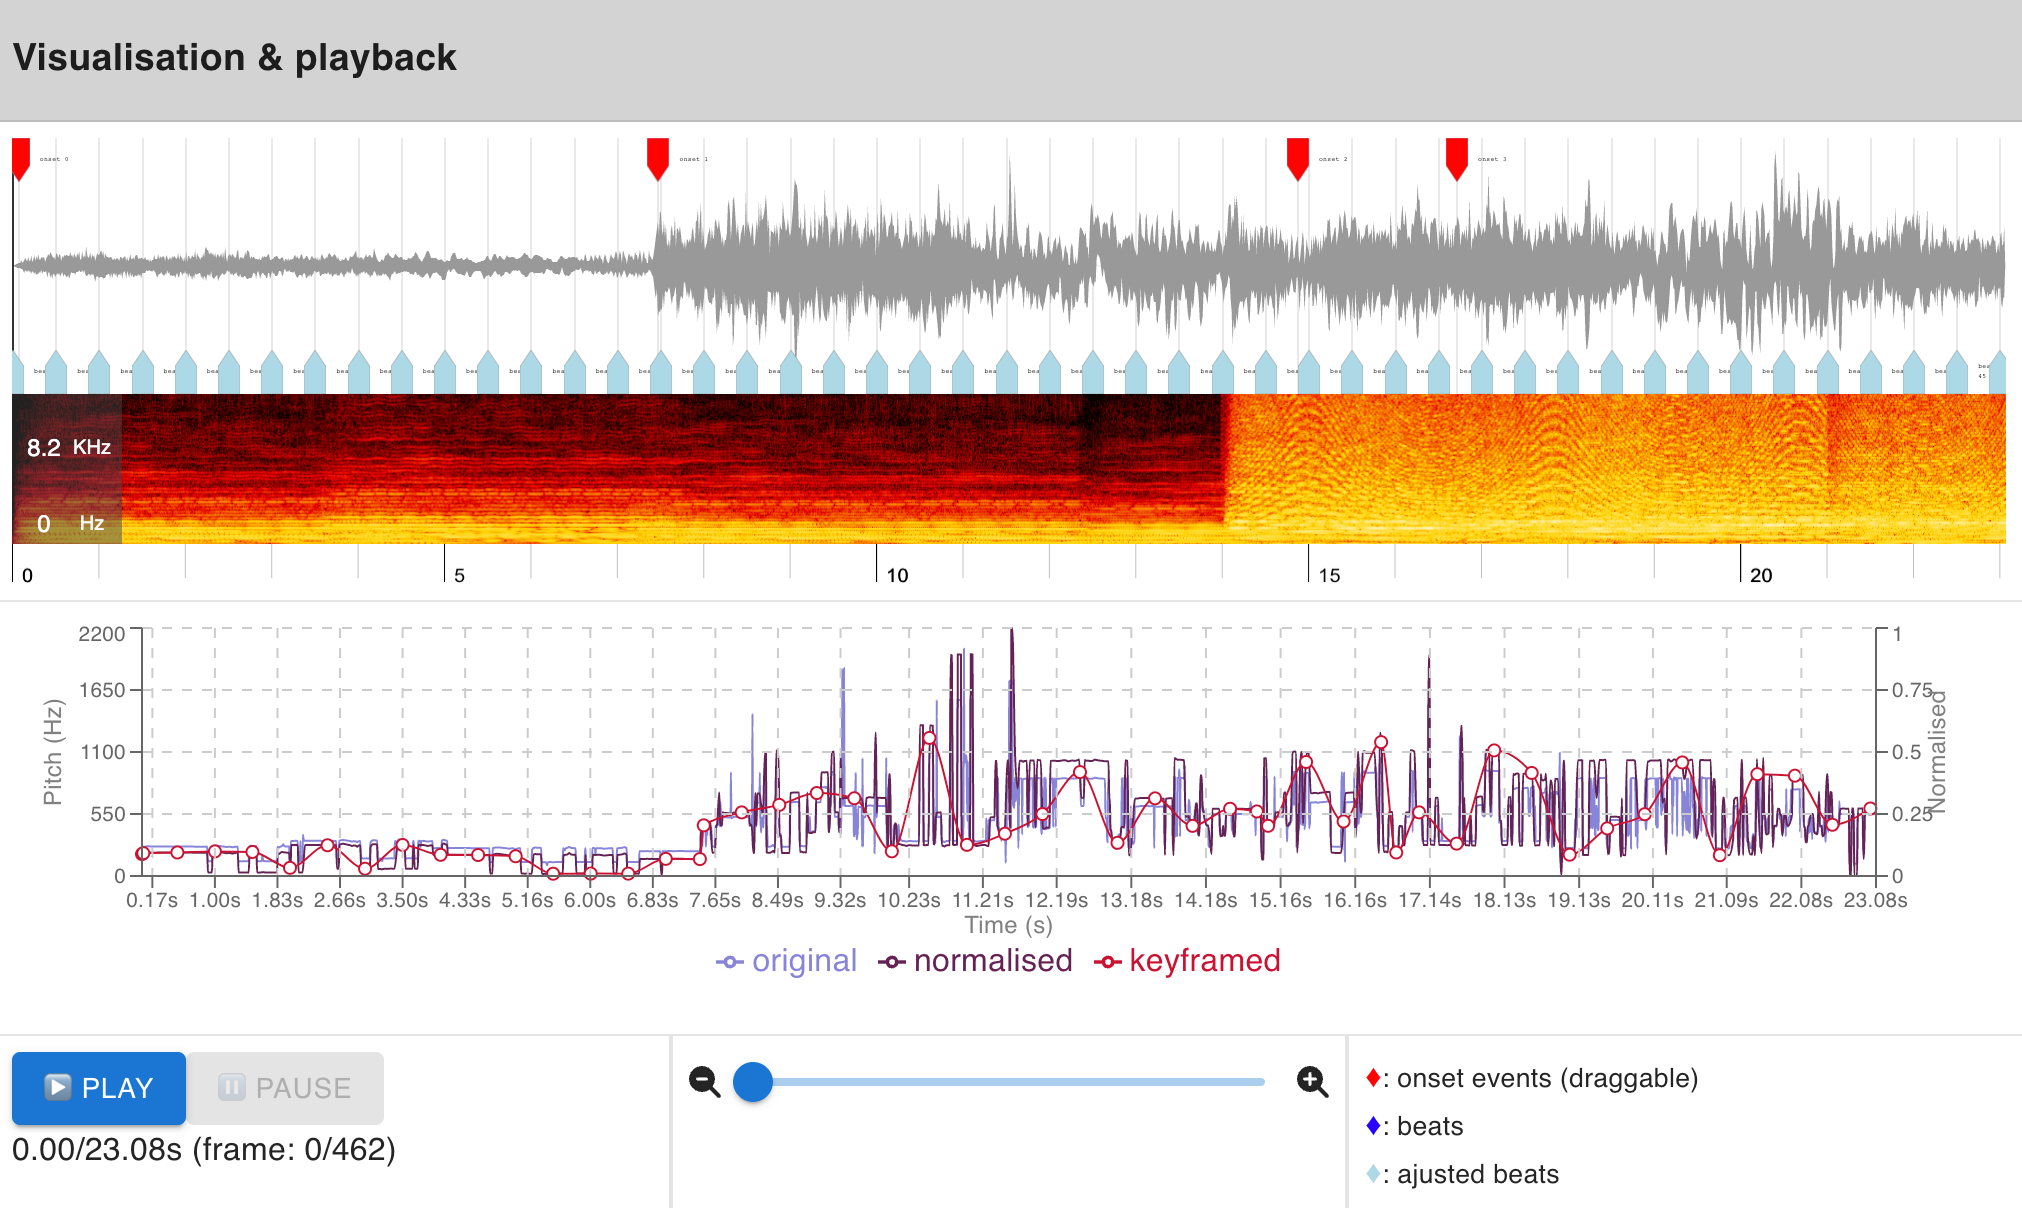This screenshot has height=1208, width=2022.
Task: Select the red onset 2 marker flag
Action: click(x=1297, y=155)
